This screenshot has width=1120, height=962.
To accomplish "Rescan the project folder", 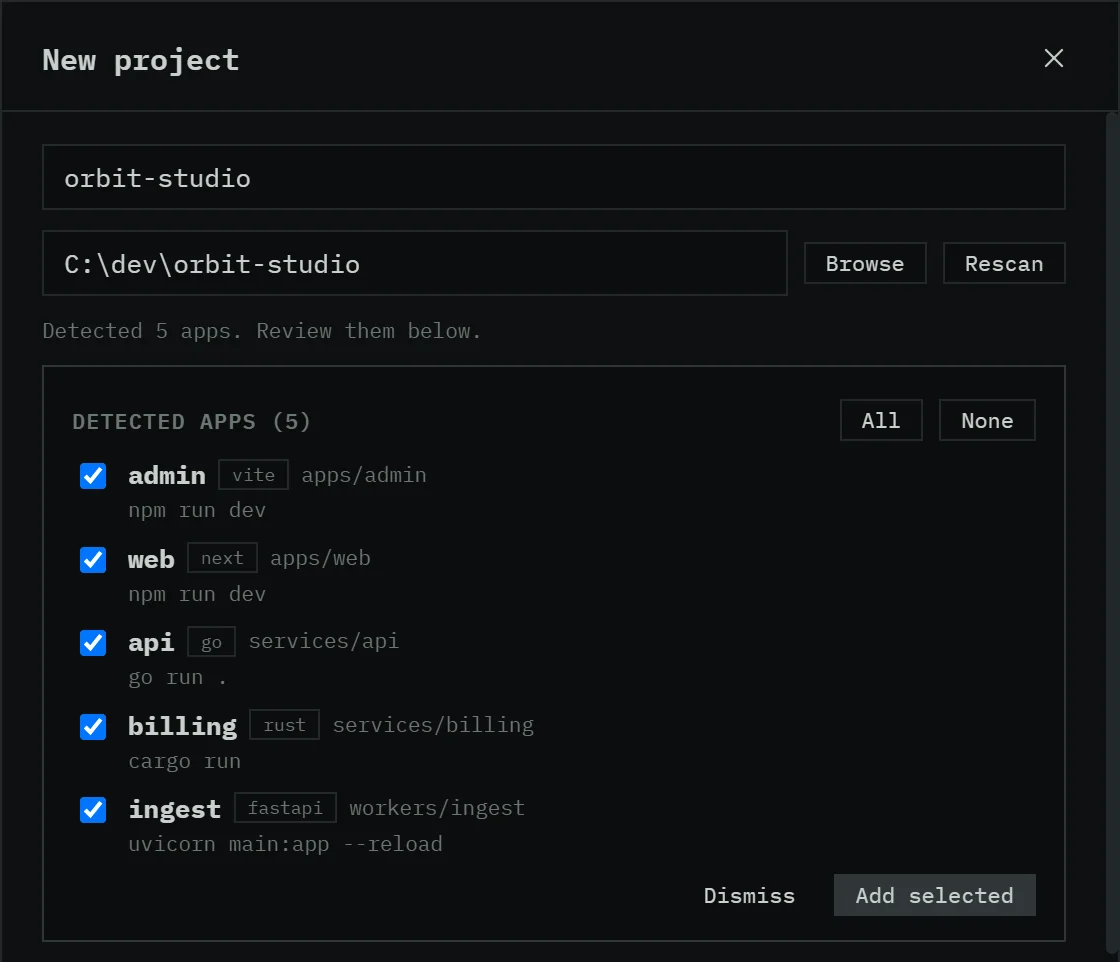I will point(1004,263).
